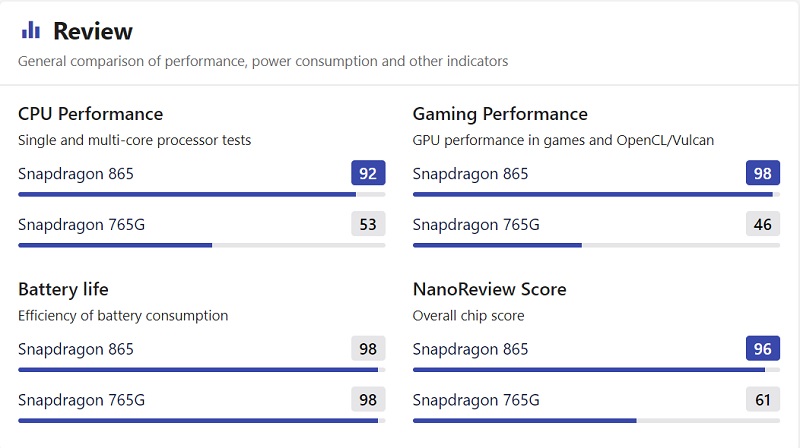The image size is (800, 448).
Task: Click Snapdragon 865 label under Gaming Performance
Action: pyautogui.click(x=470, y=174)
